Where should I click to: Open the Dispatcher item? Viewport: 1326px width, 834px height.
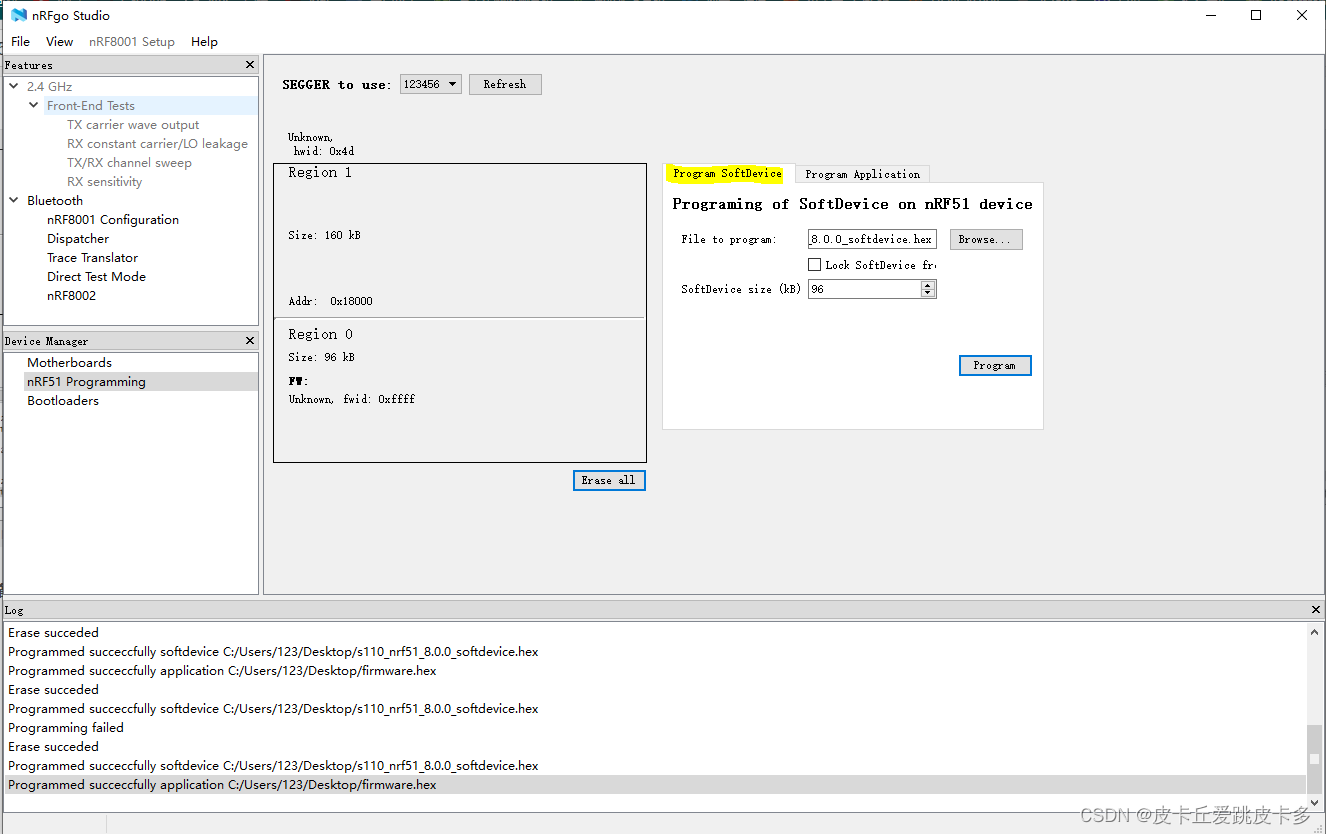point(78,239)
